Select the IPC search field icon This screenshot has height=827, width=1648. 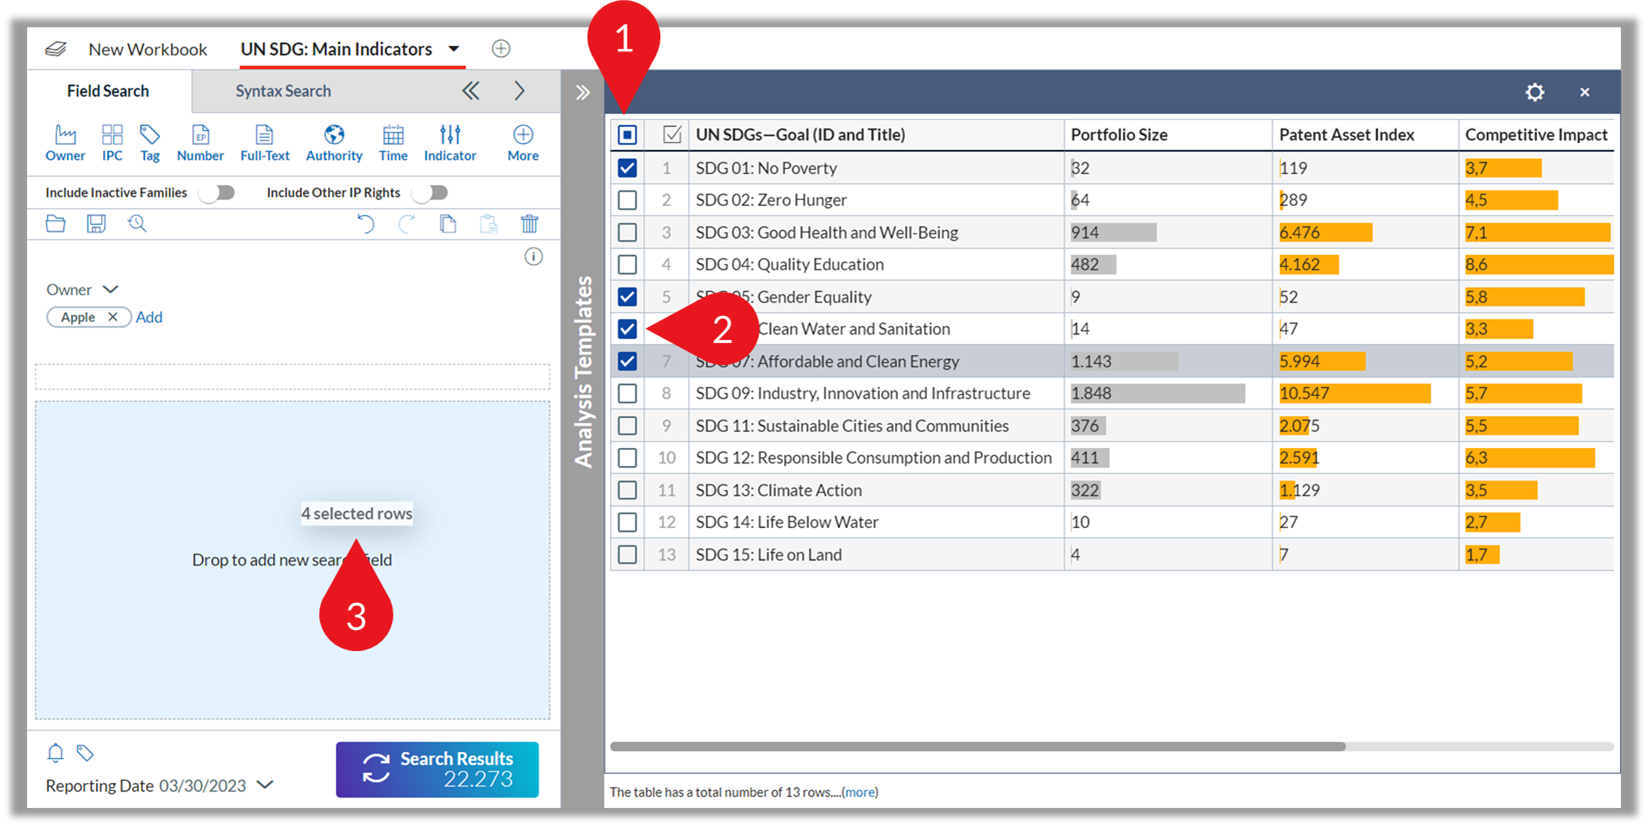coord(112,142)
